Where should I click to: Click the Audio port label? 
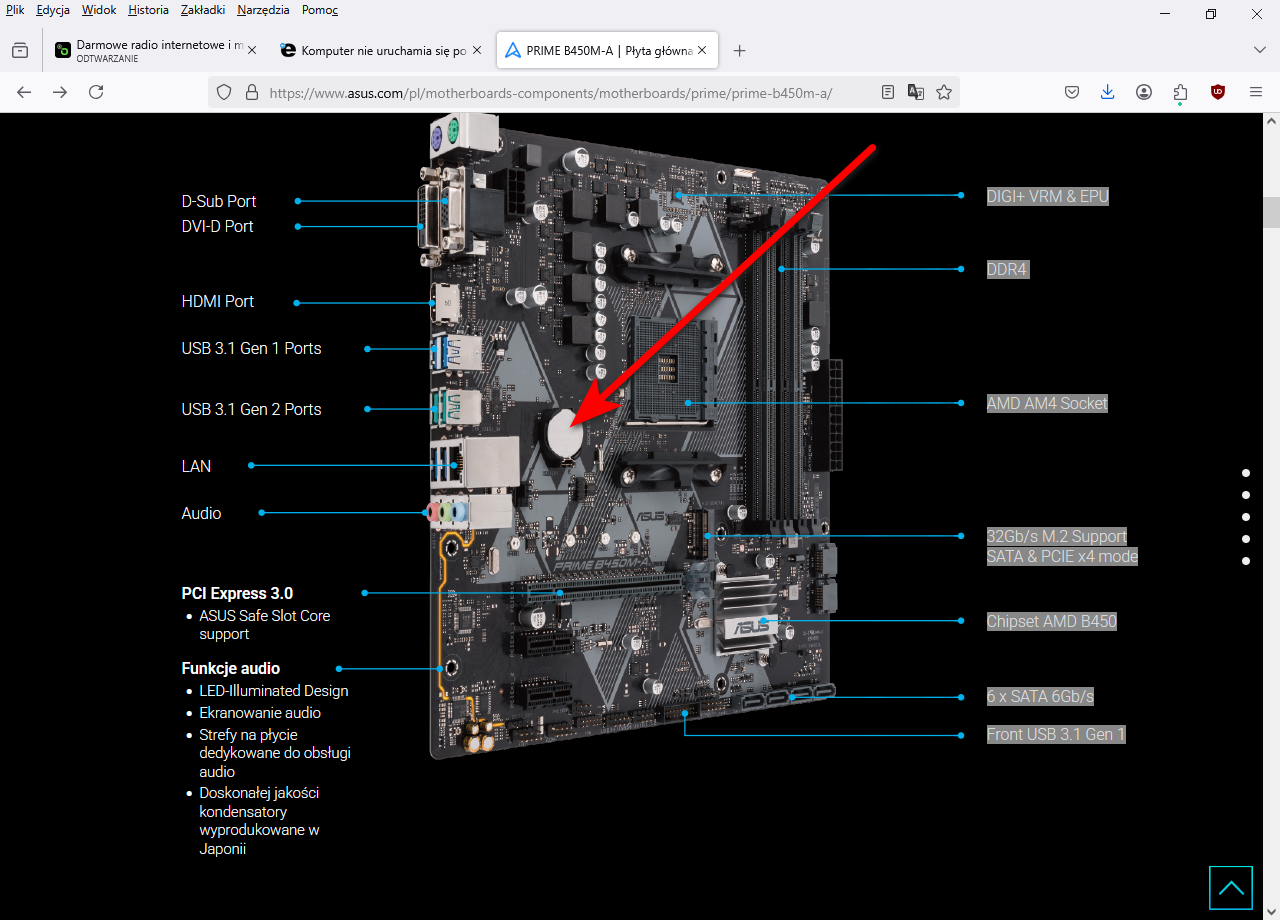[201, 513]
